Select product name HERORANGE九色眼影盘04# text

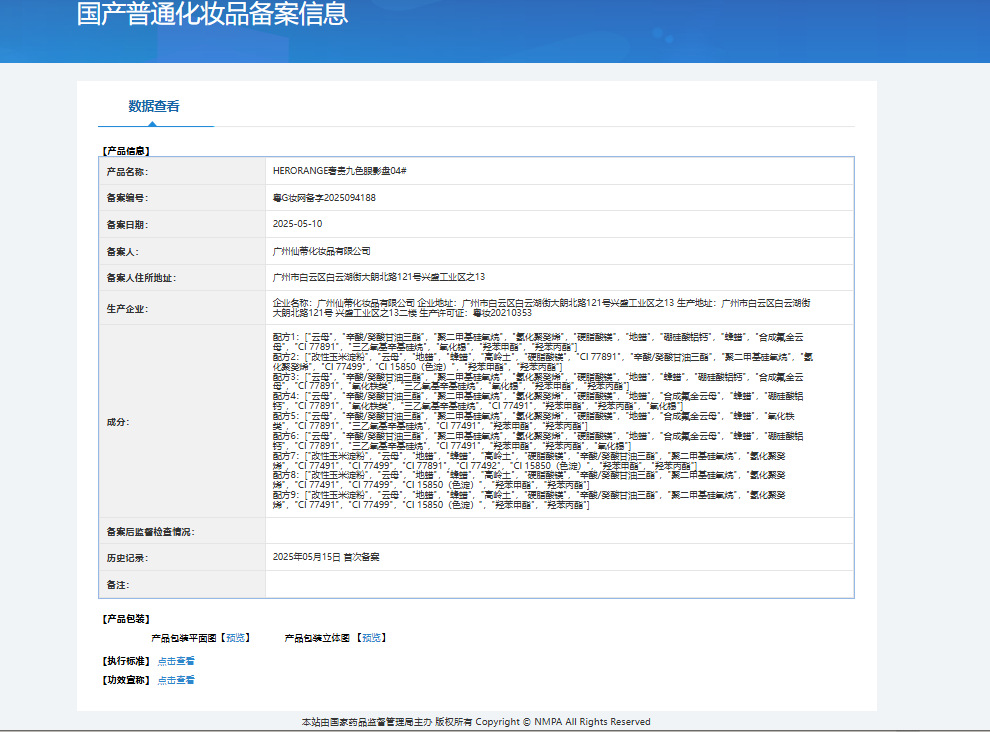pos(340,171)
